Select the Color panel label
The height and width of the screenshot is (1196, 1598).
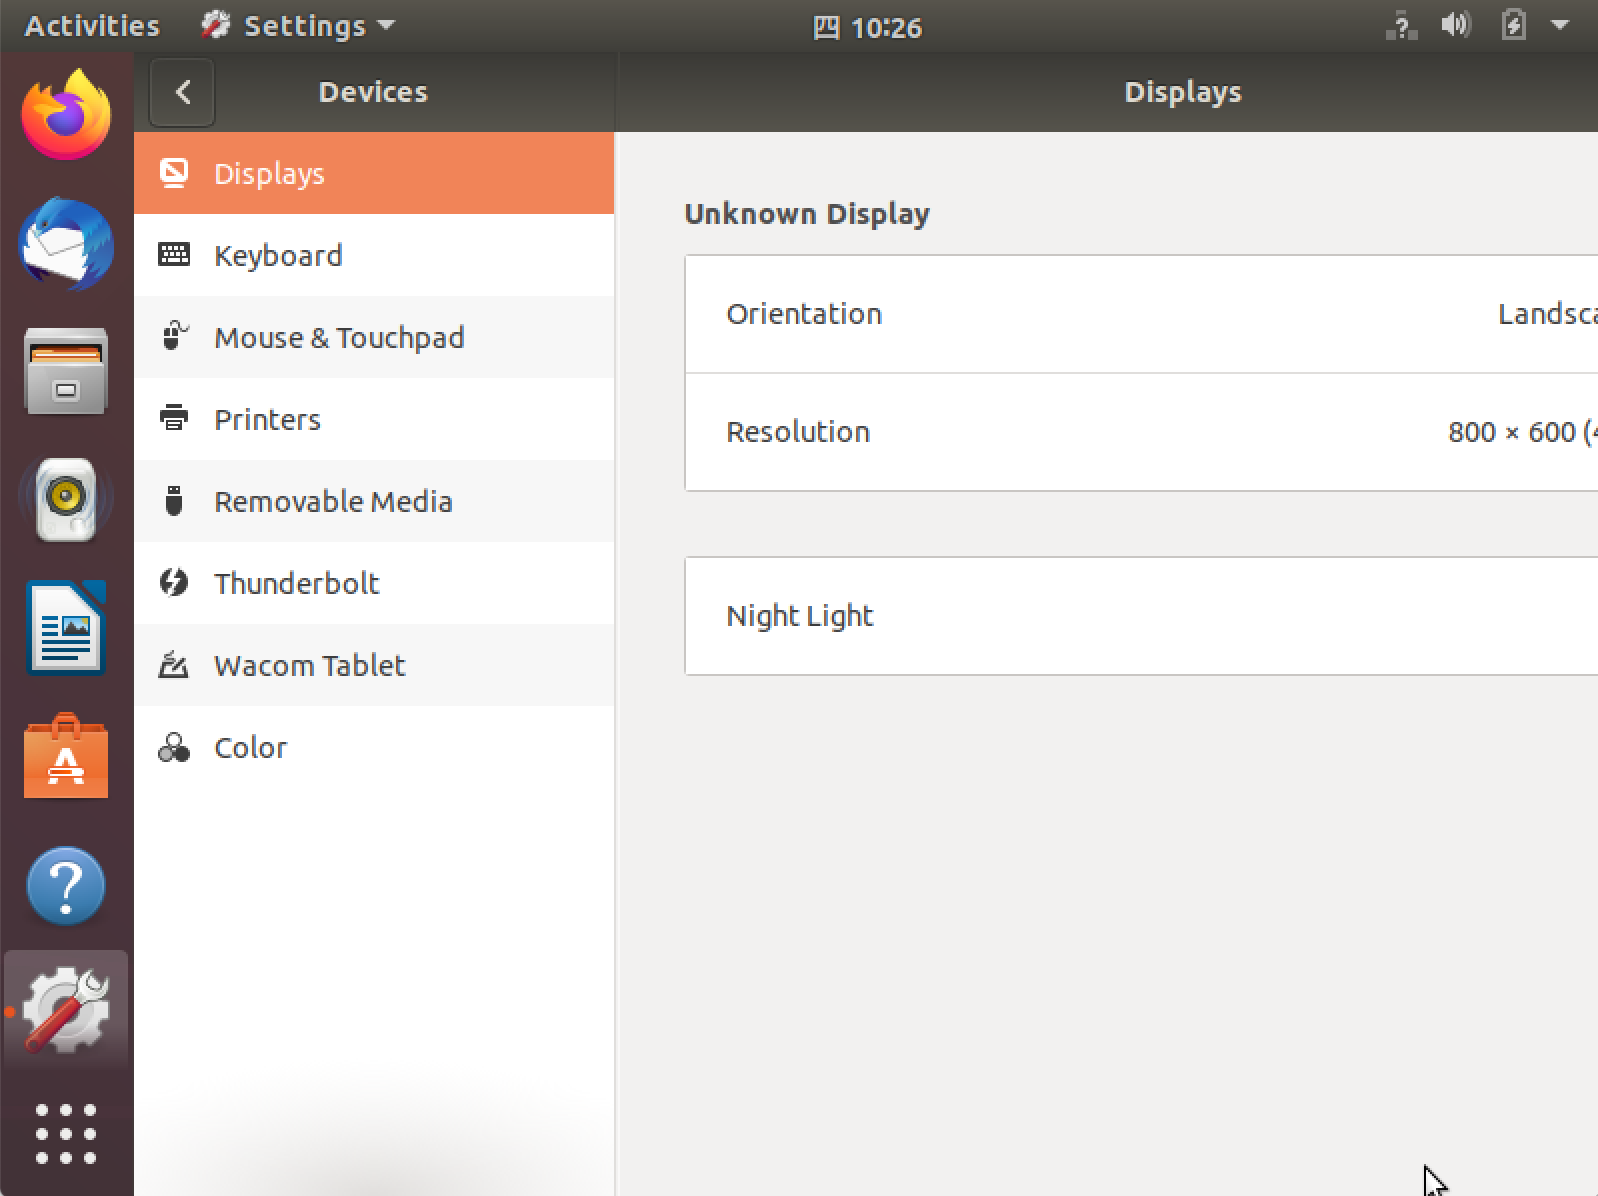pos(250,747)
